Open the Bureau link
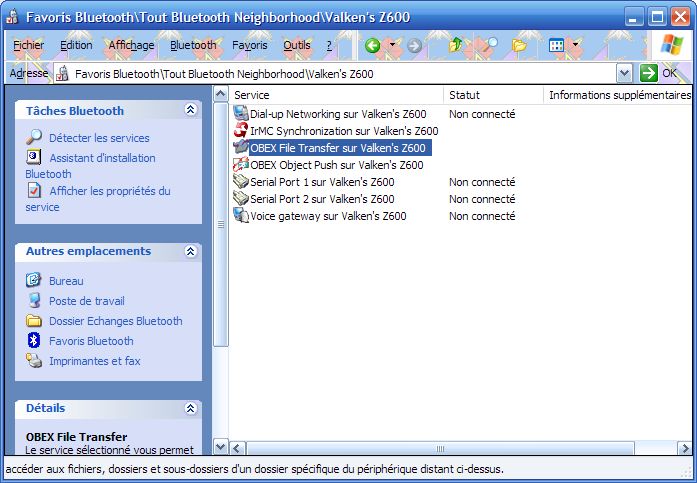The height and width of the screenshot is (483, 697). (x=66, y=281)
